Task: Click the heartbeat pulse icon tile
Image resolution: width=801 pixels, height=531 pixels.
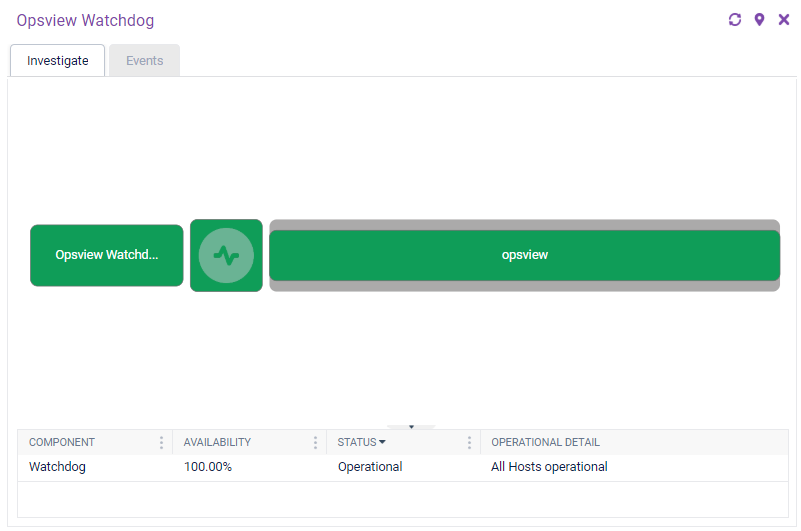Action: 226,256
